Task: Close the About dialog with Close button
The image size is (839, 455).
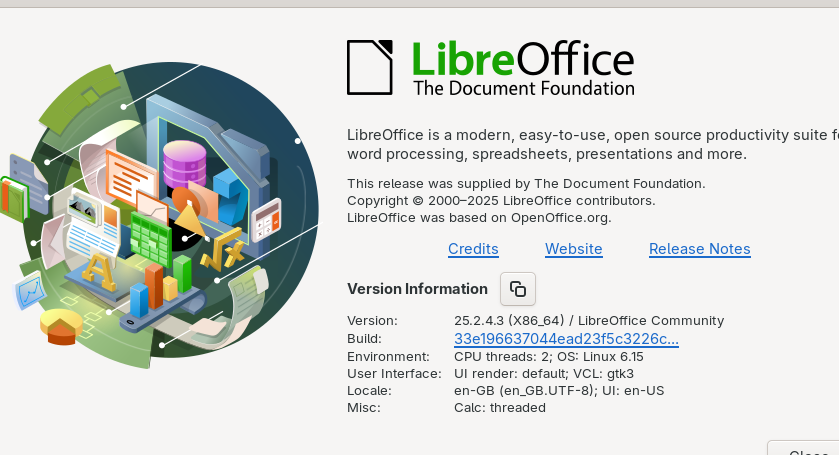Action: pyautogui.click(x=803, y=449)
